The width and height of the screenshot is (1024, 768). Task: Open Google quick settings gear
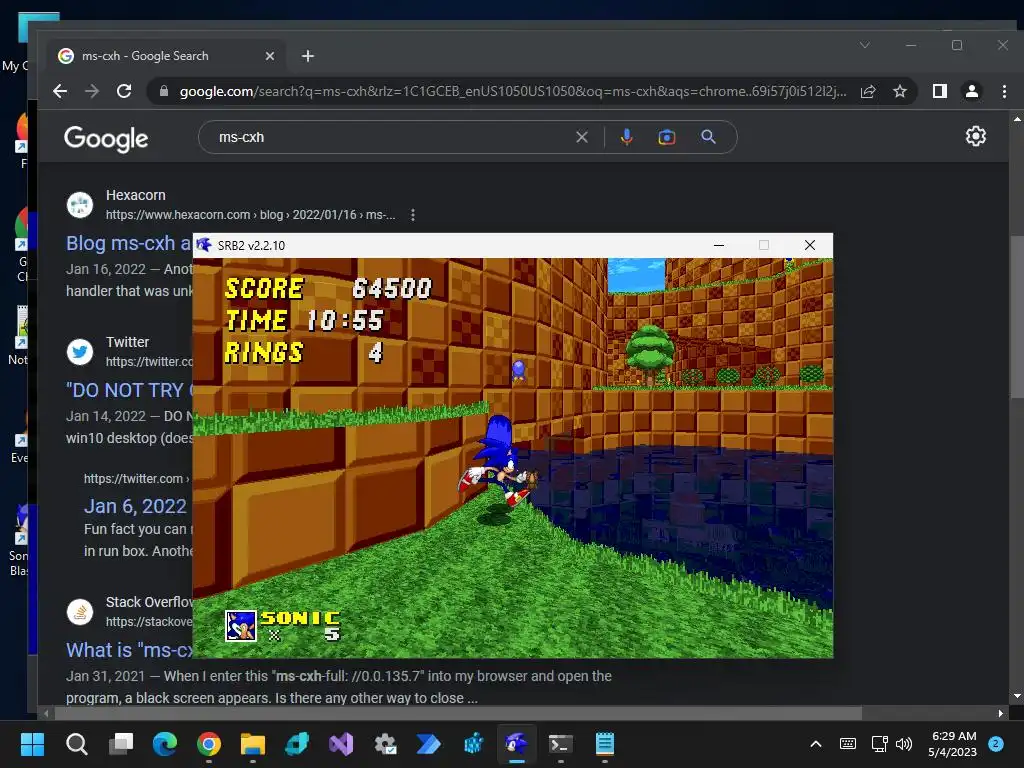coord(976,136)
